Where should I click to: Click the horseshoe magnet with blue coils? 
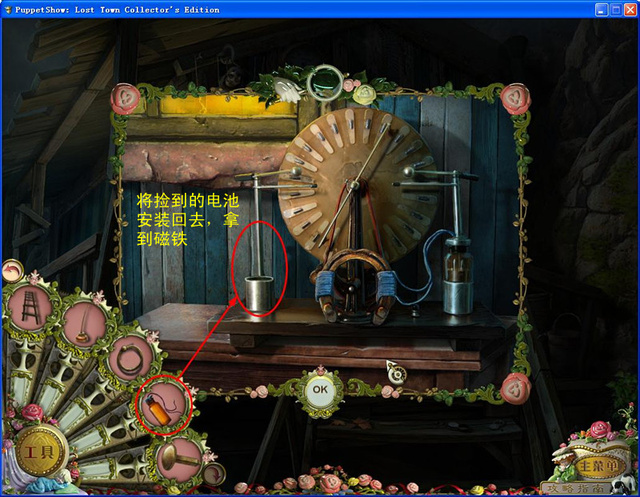coord(353,286)
